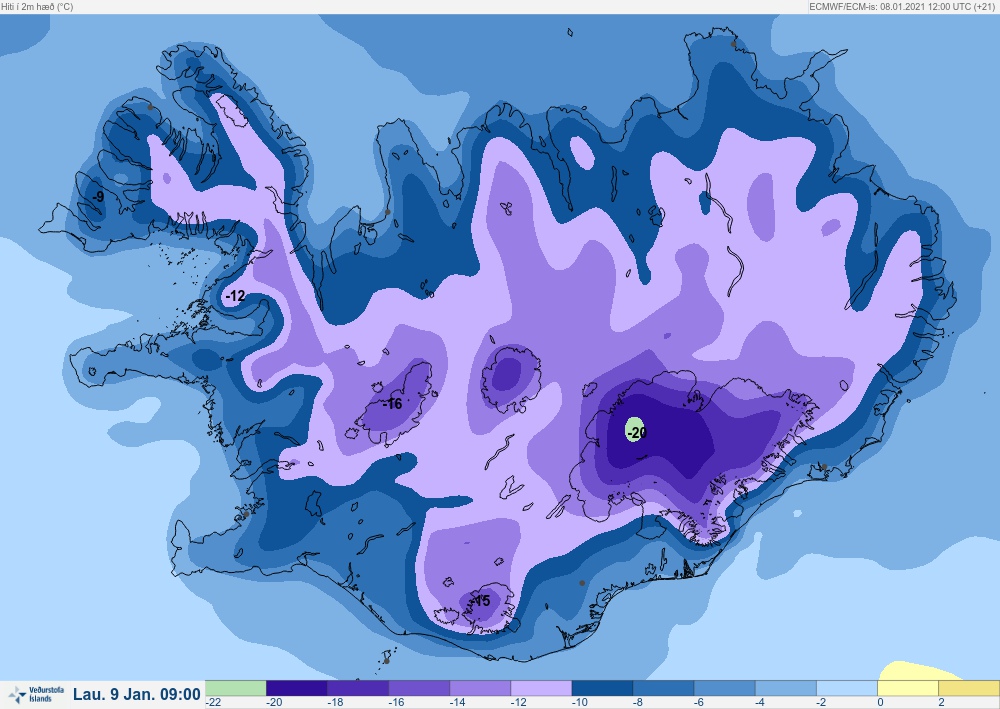Click the 'Hiti í 2m hæð (°C)' map title
The image size is (1000, 709).
pyautogui.click(x=37, y=6)
